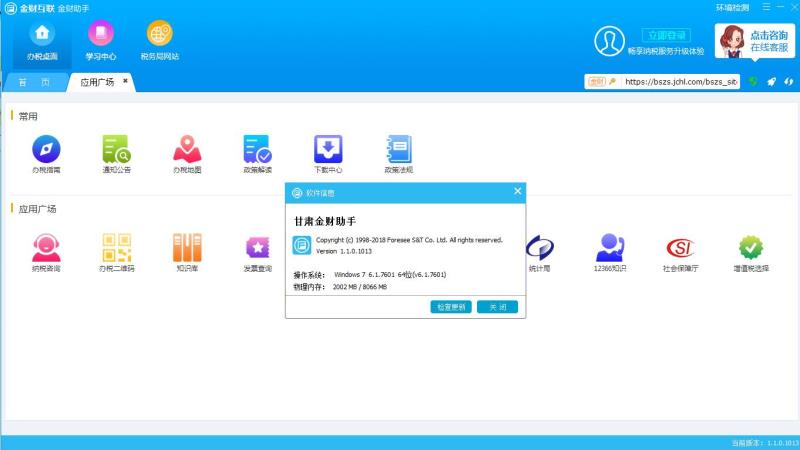Click the refresh arrows icon beside rocket

789,82
